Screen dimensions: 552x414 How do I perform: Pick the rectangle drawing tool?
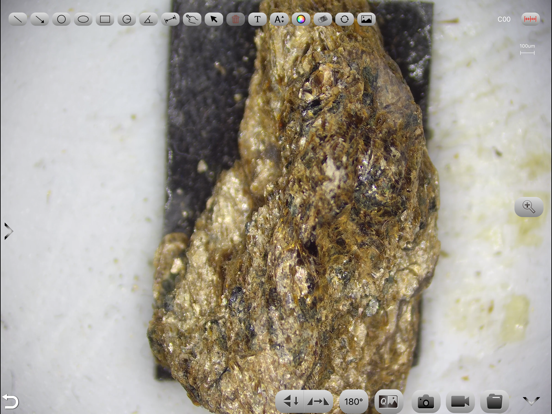[105, 19]
